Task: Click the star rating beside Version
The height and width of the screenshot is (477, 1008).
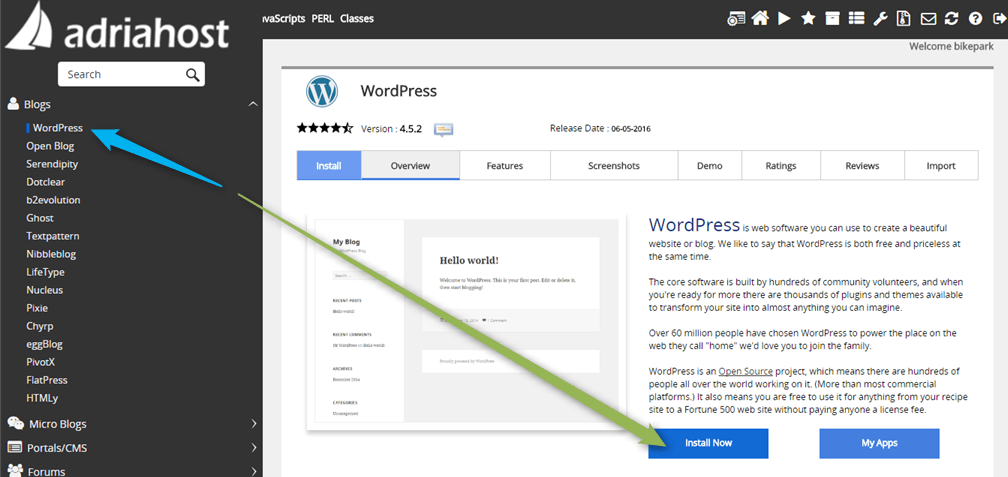Action: 325,128
